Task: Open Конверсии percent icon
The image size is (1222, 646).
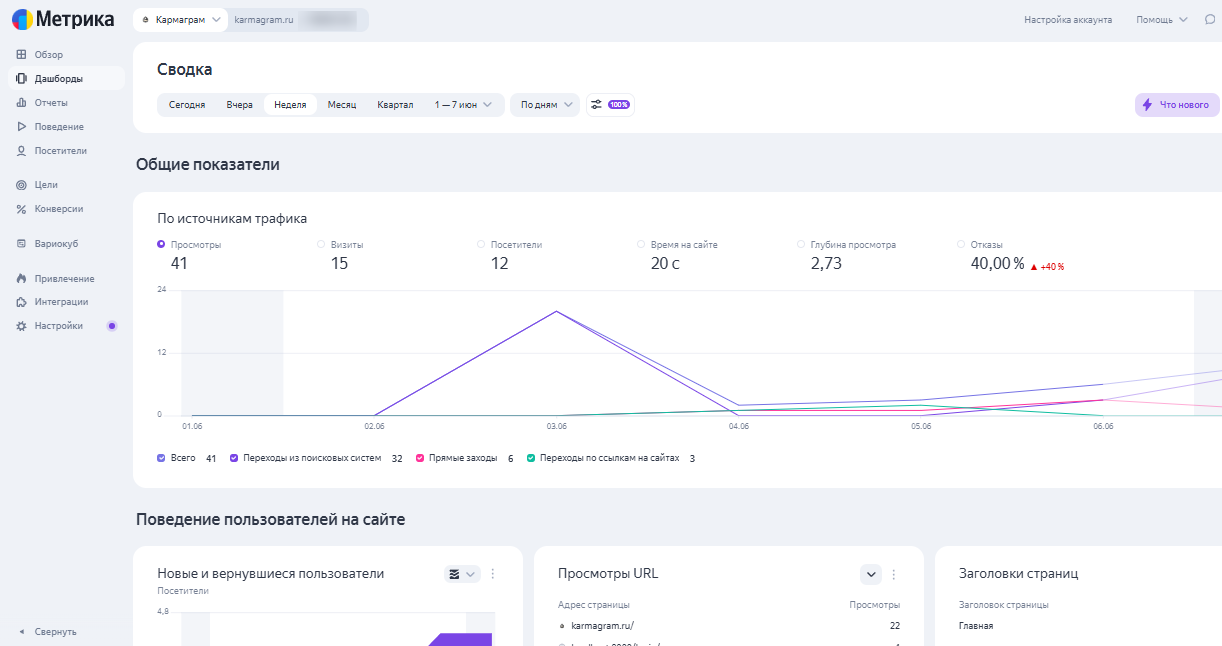Action: pos(22,209)
